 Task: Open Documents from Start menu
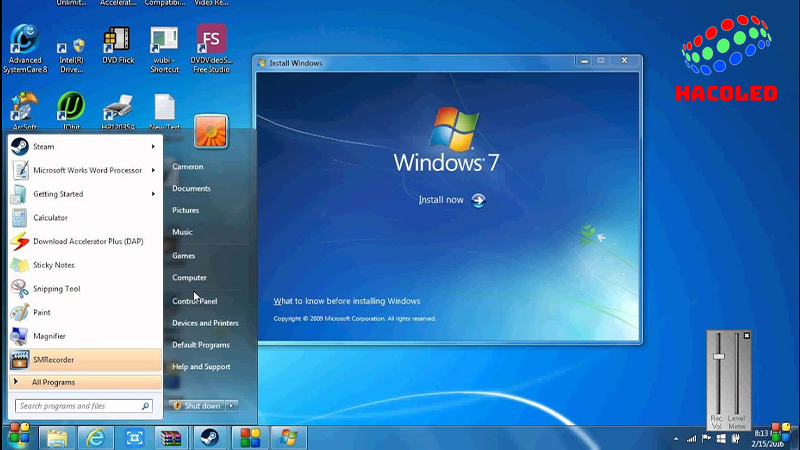[x=191, y=188]
